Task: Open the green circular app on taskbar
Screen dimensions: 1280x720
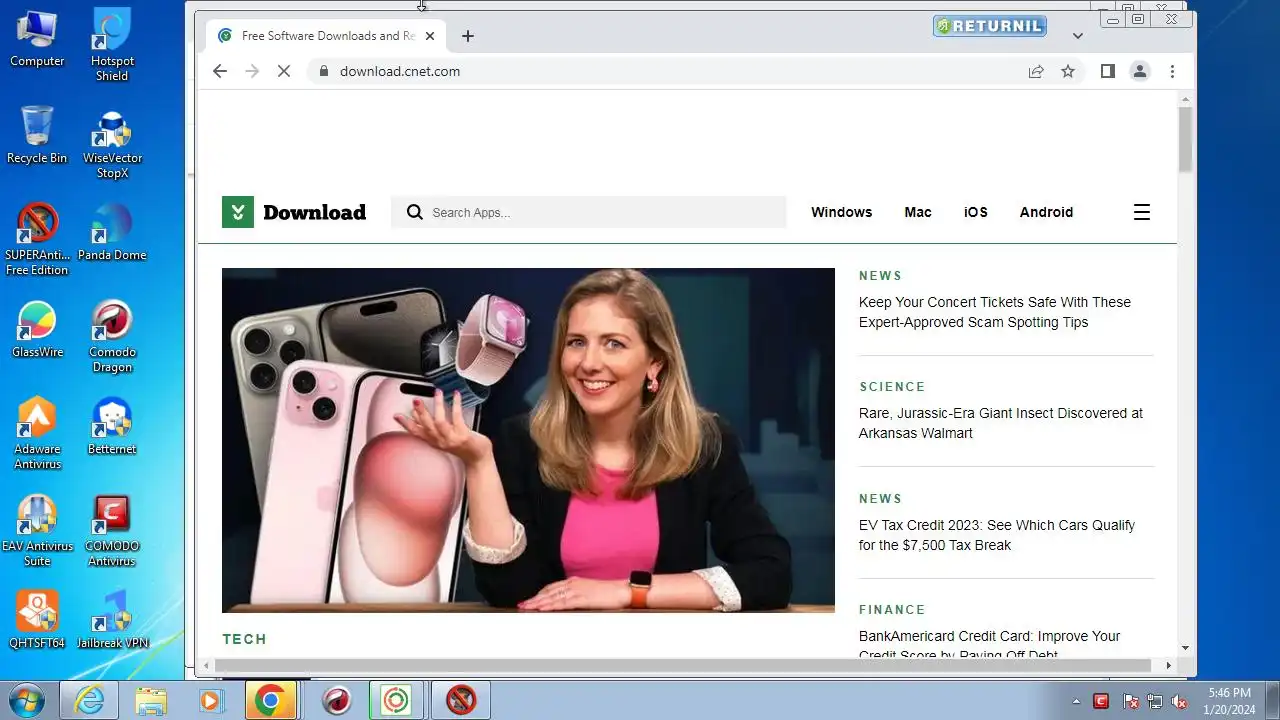Action: 397,700
